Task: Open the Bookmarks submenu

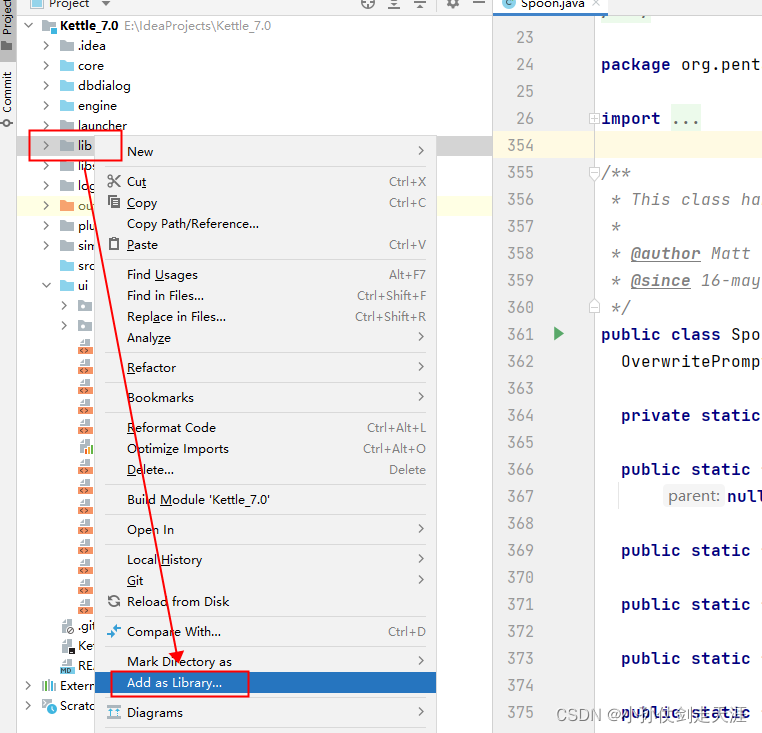Action: (265, 398)
